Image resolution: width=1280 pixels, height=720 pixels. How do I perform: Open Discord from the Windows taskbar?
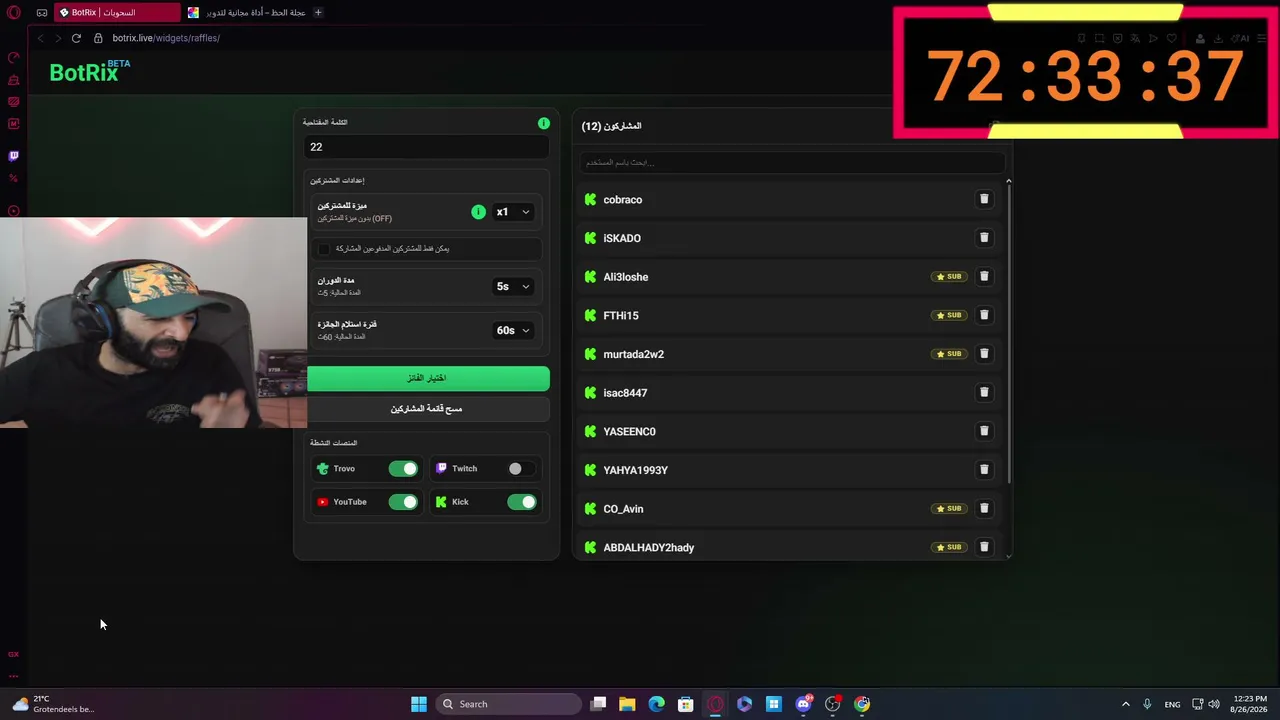click(x=803, y=704)
